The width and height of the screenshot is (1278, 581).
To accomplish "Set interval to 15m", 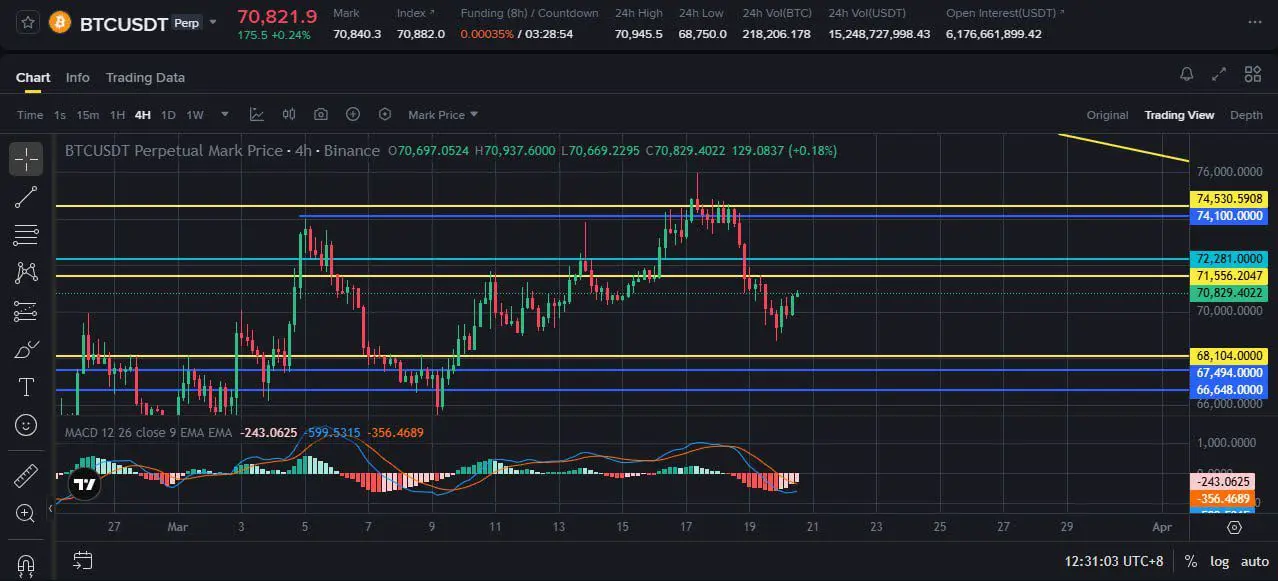I will [88, 115].
